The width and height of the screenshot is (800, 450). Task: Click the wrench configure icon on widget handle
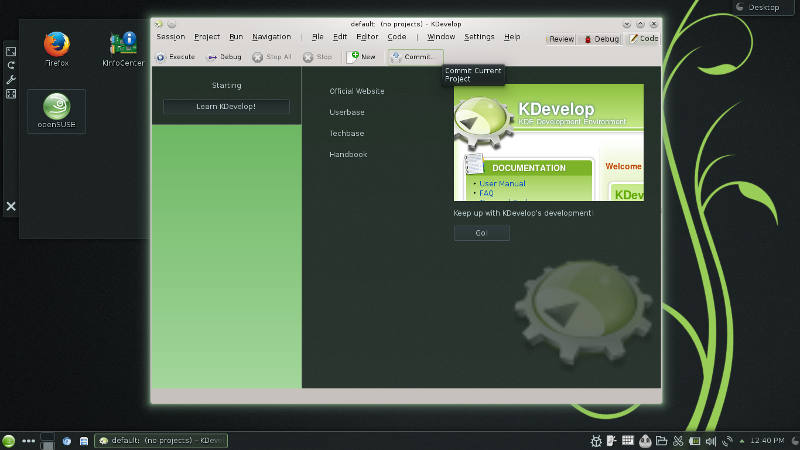pos(11,80)
